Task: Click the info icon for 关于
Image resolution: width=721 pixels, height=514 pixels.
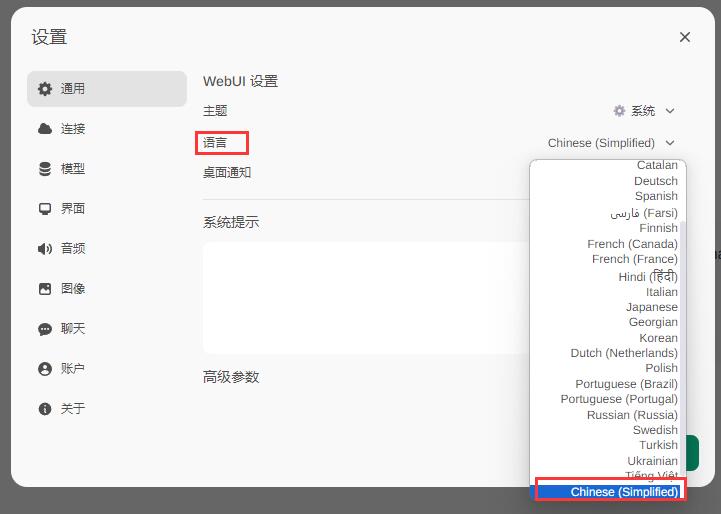Action: click(x=45, y=409)
